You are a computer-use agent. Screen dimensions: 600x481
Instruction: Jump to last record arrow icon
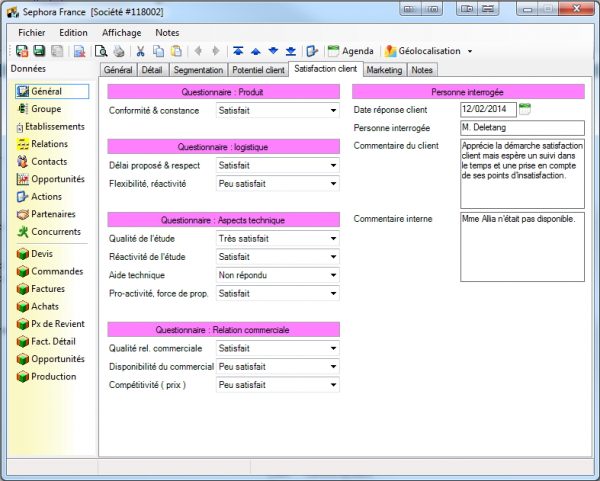pos(291,51)
